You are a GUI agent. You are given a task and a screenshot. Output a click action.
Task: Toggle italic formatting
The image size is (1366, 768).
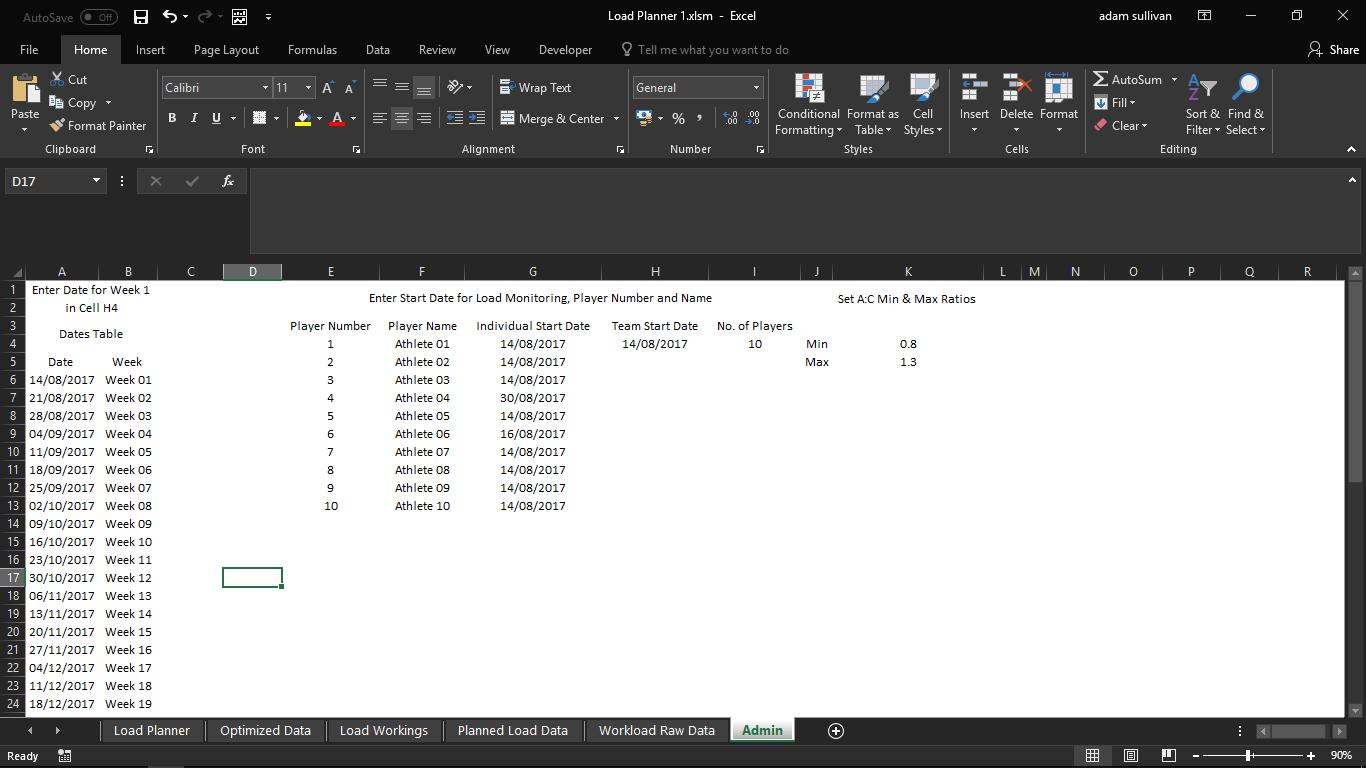coord(193,118)
